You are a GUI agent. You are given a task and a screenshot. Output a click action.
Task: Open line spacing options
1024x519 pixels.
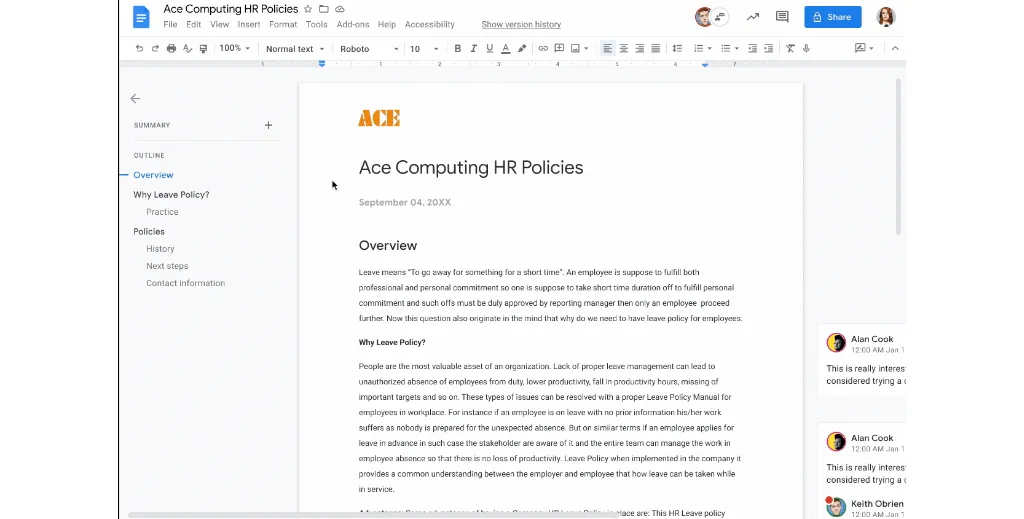[x=677, y=48]
